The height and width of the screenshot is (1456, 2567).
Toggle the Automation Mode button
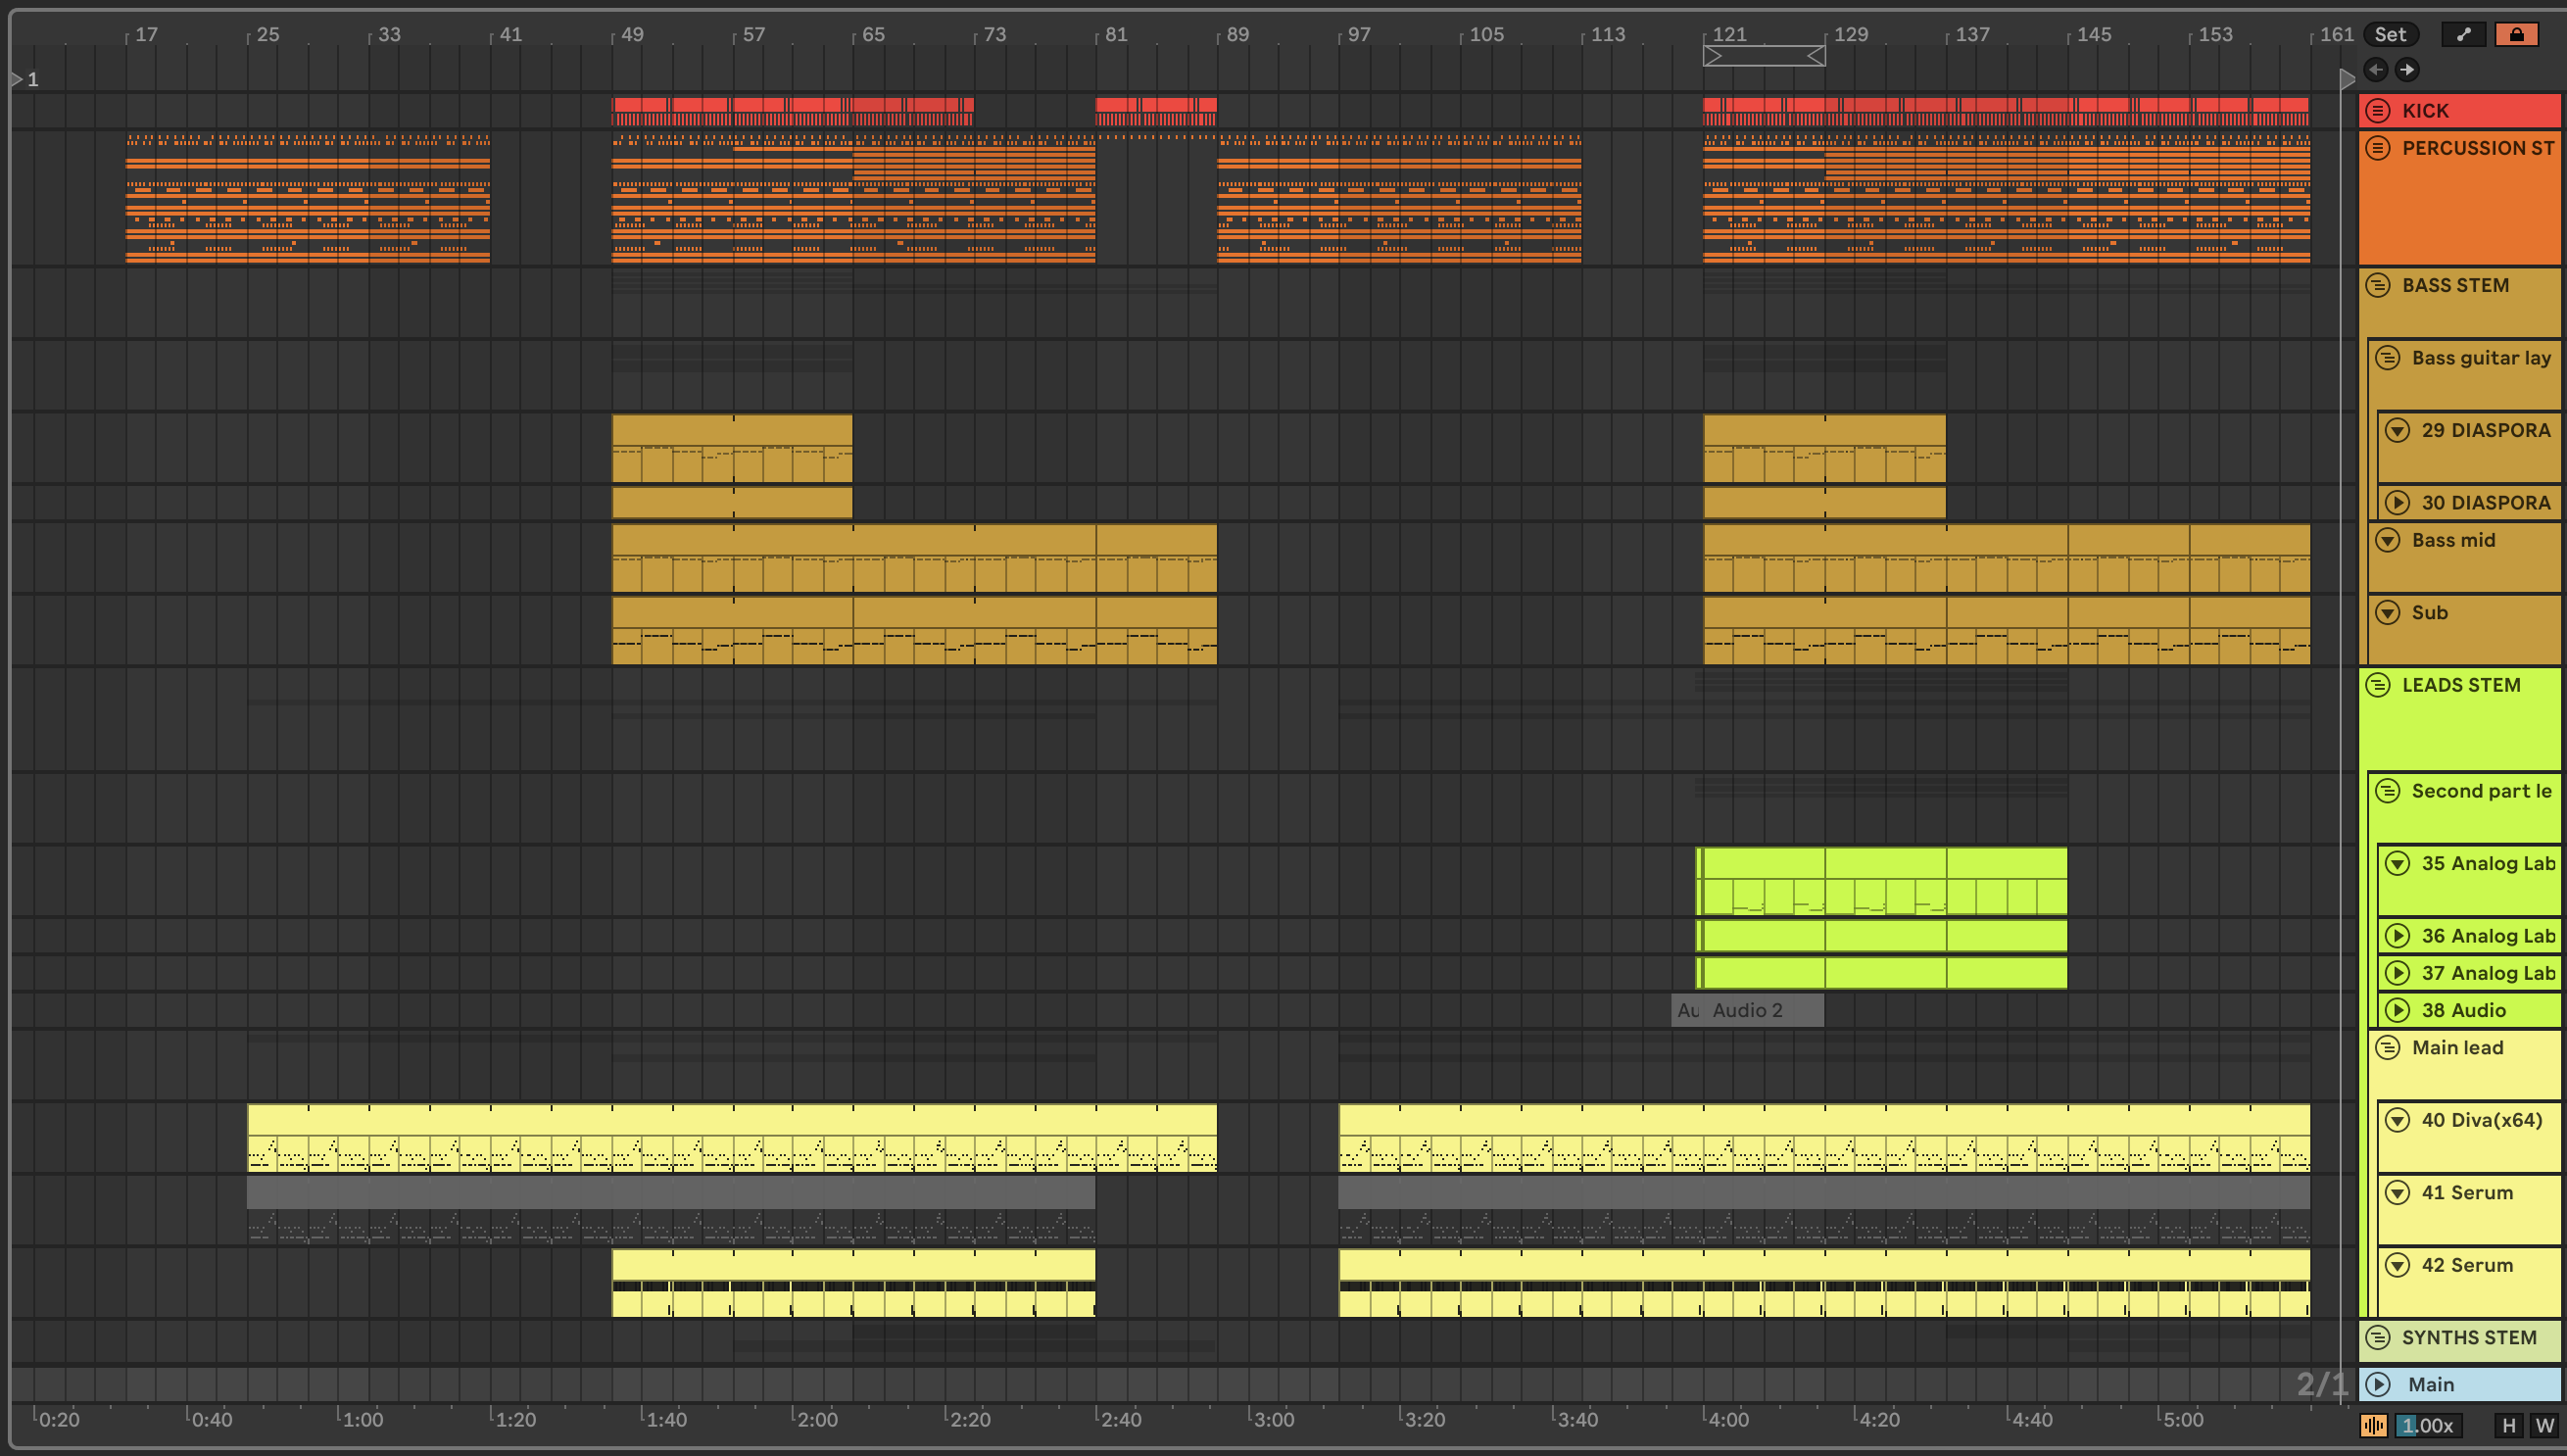coord(2464,34)
